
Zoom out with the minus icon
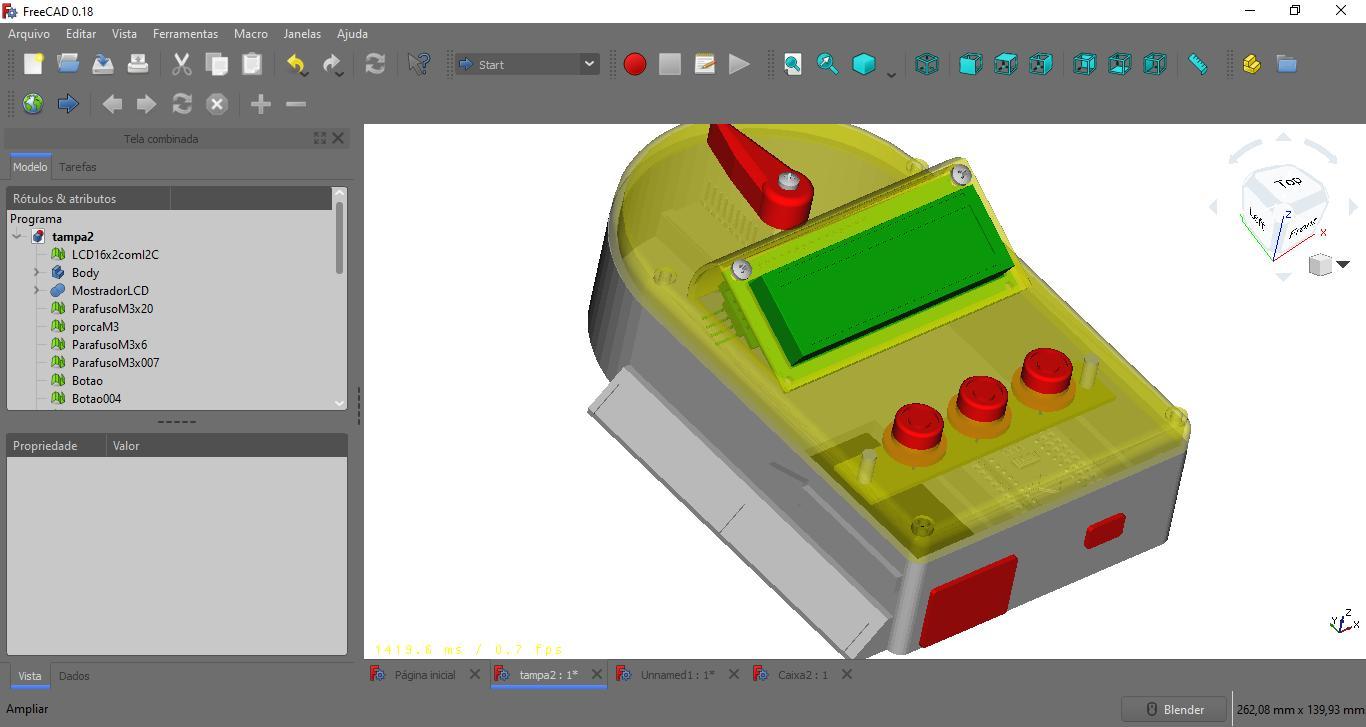click(296, 104)
